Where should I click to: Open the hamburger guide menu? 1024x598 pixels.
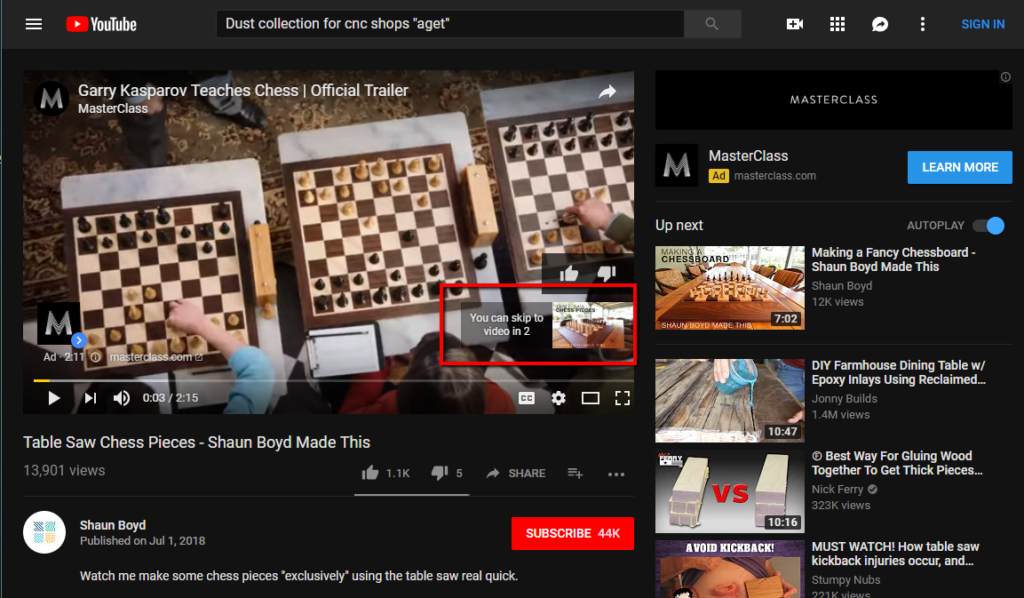tap(33, 24)
